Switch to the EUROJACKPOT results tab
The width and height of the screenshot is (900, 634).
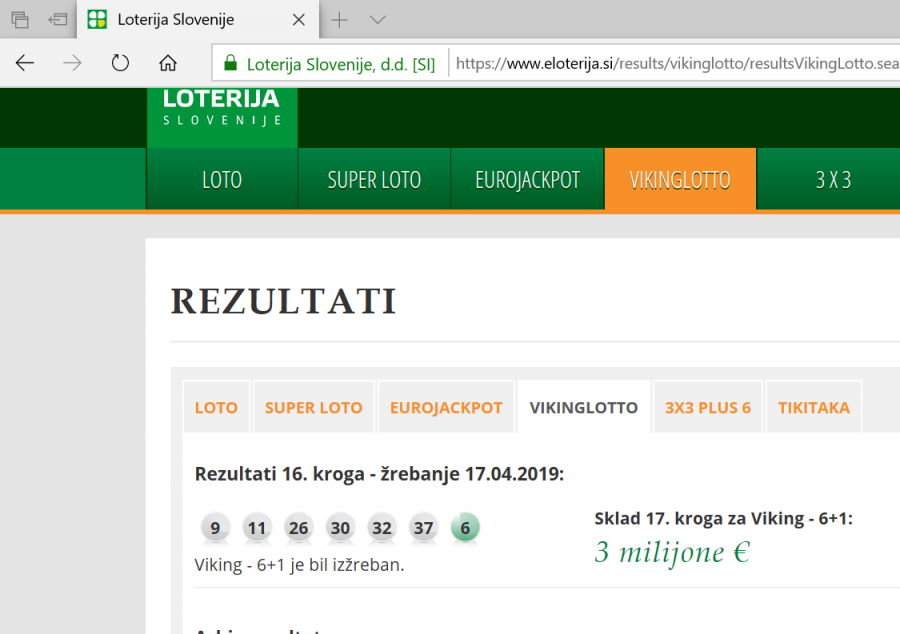446,408
